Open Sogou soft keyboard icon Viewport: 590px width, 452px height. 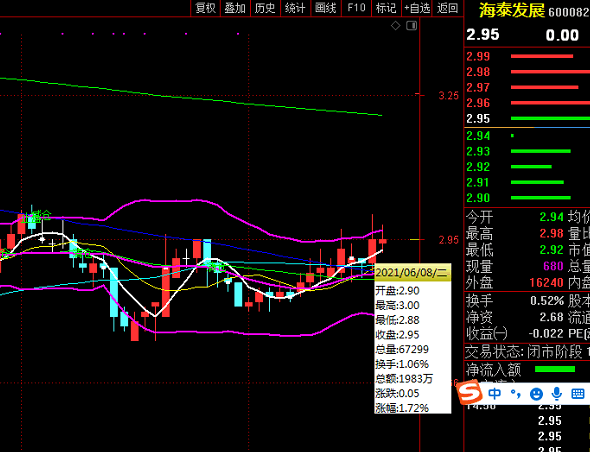click(x=578, y=394)
